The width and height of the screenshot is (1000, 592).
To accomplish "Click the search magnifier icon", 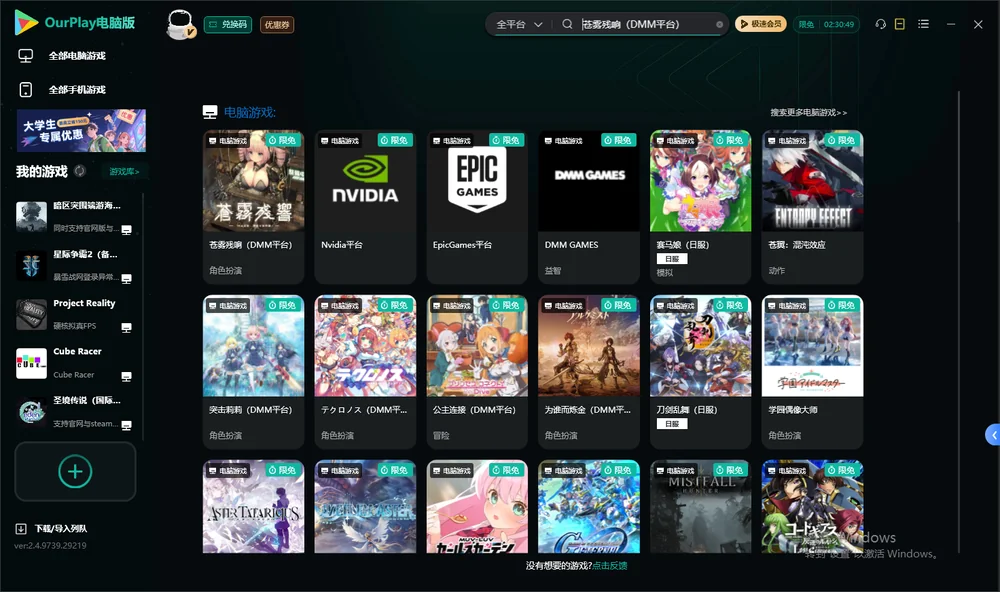I will point(567,24).
